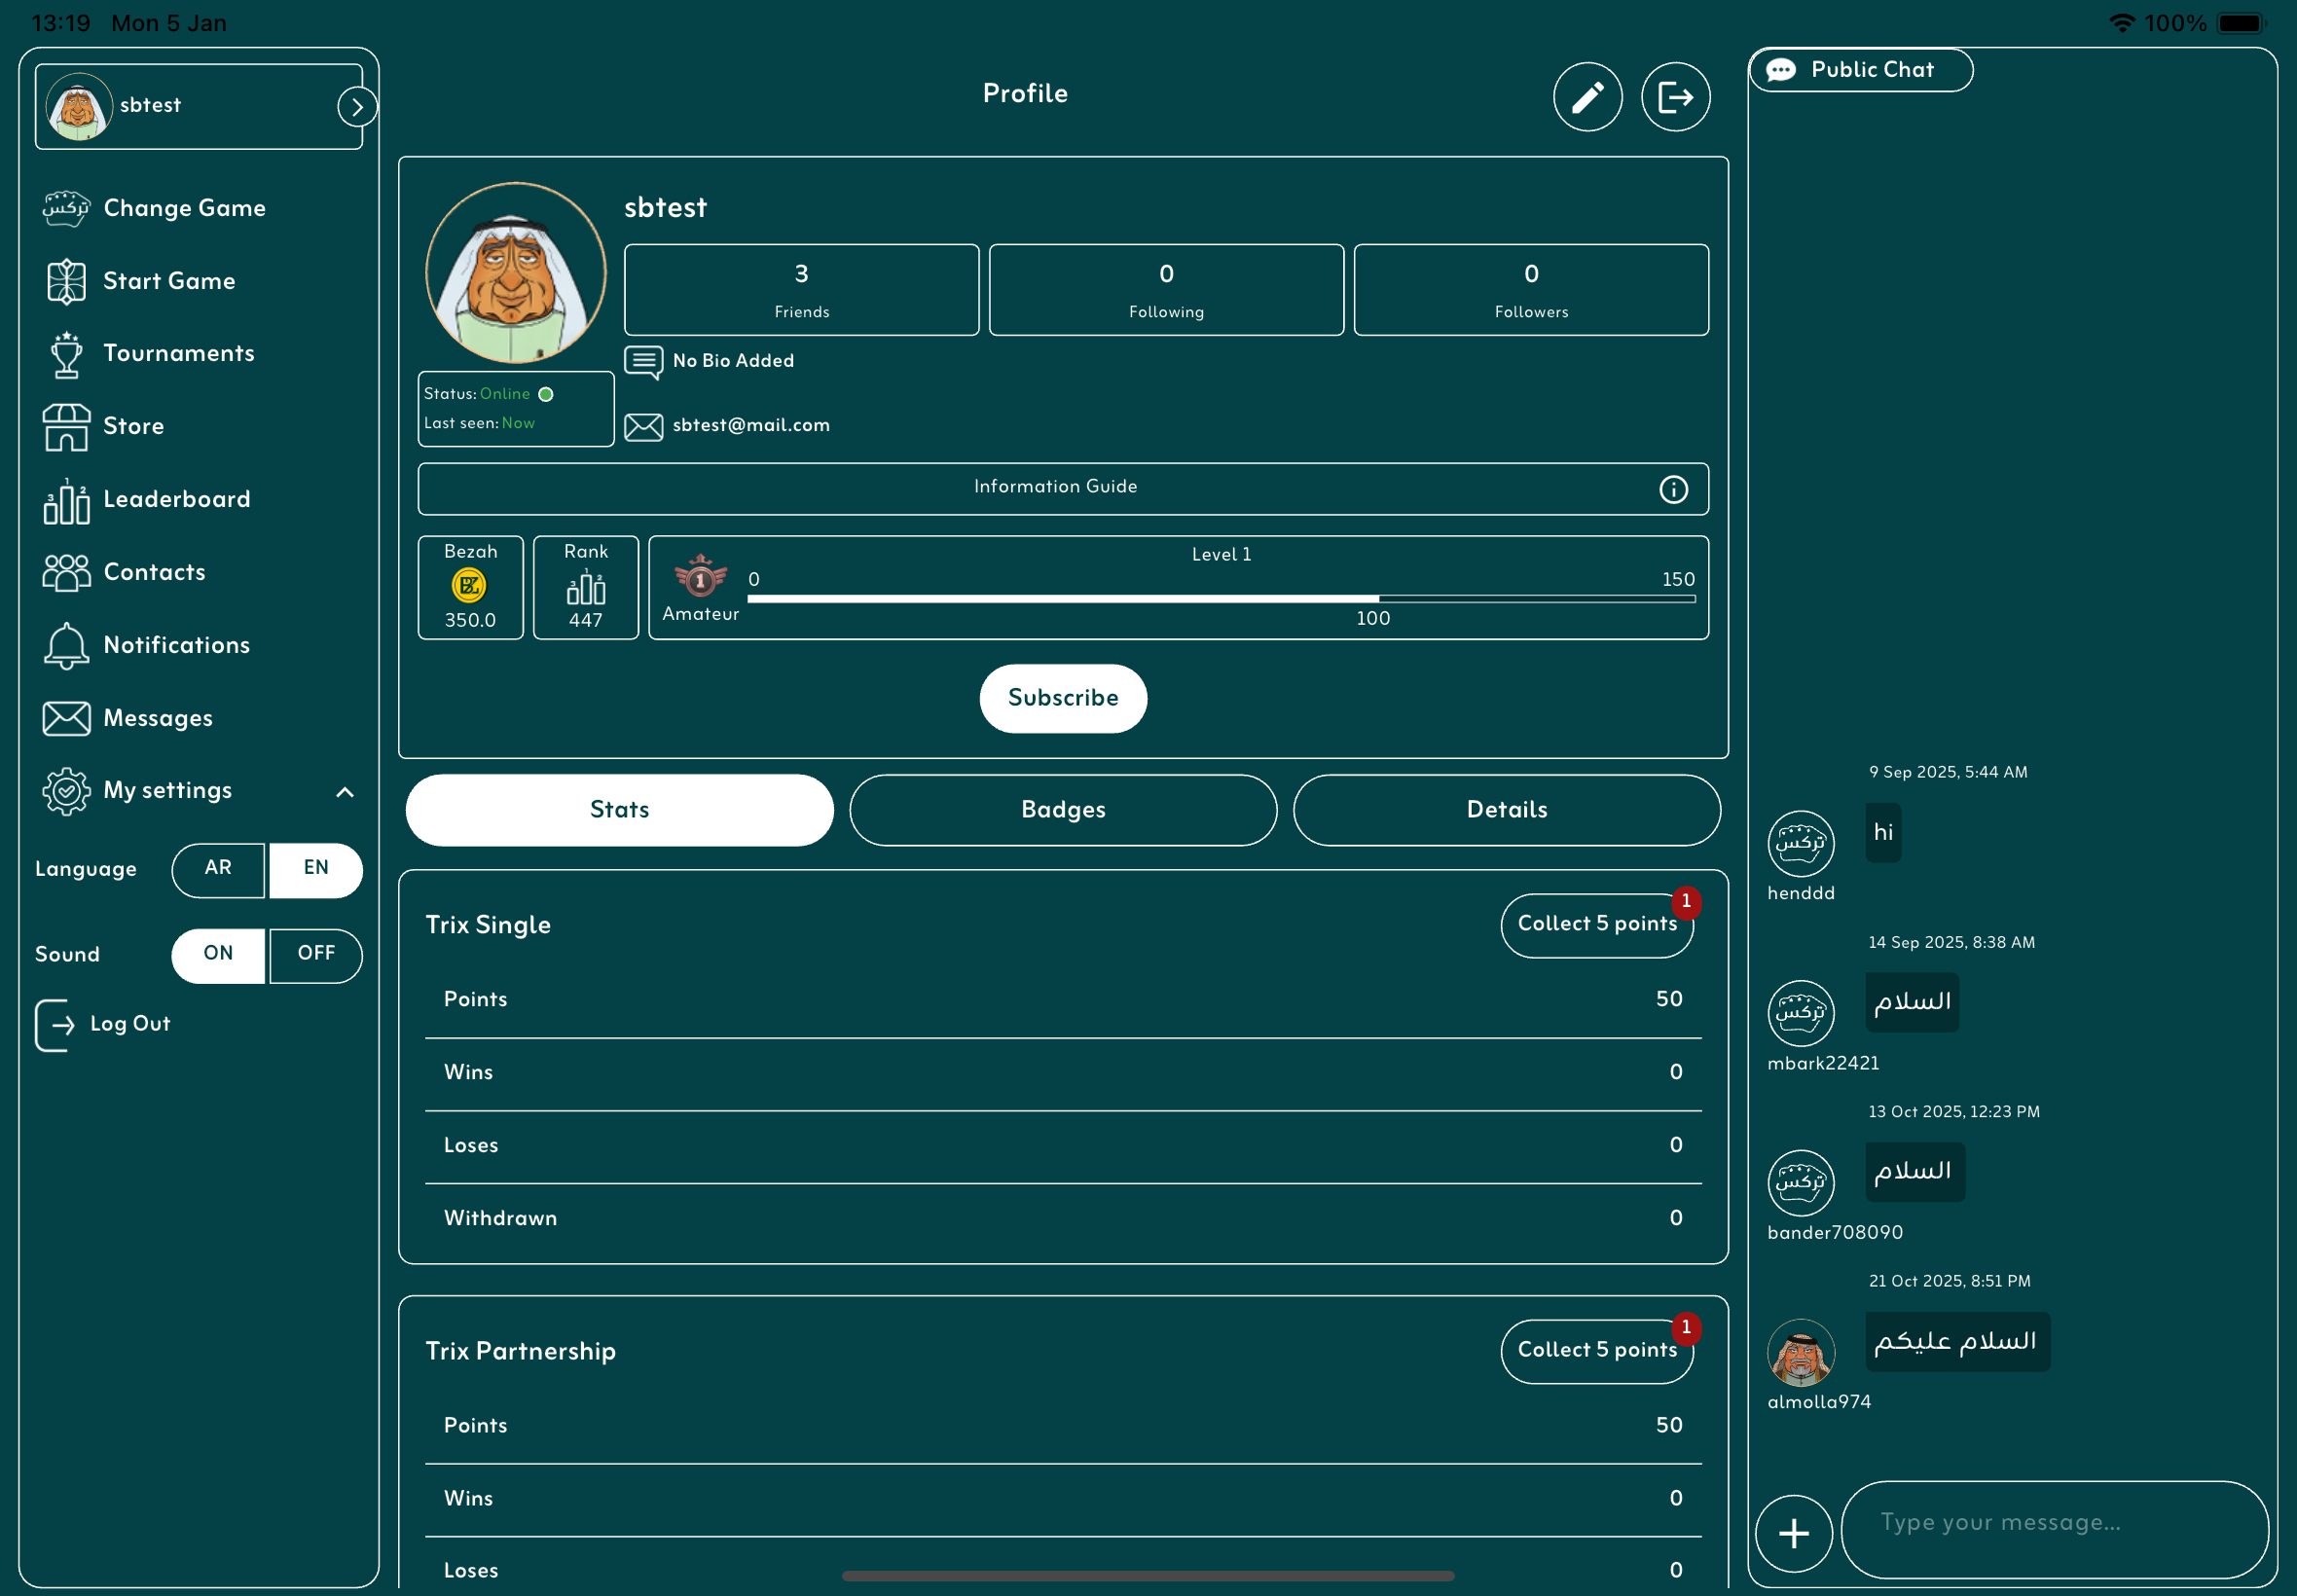
Task: Select the EN language option
Action: point(316,868)
